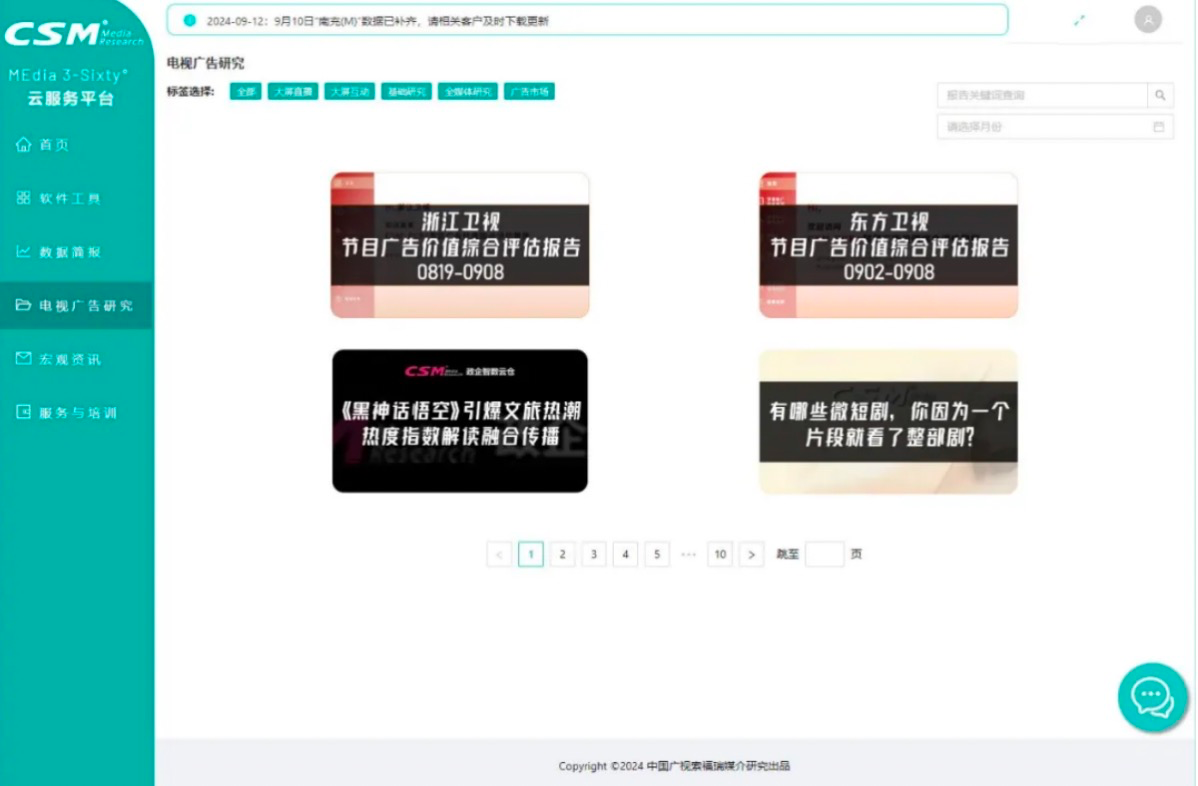Open 东方卫视 0902-0908 report card
The width and height of the screenshot is (1198, 786).
tap(888, 245)
